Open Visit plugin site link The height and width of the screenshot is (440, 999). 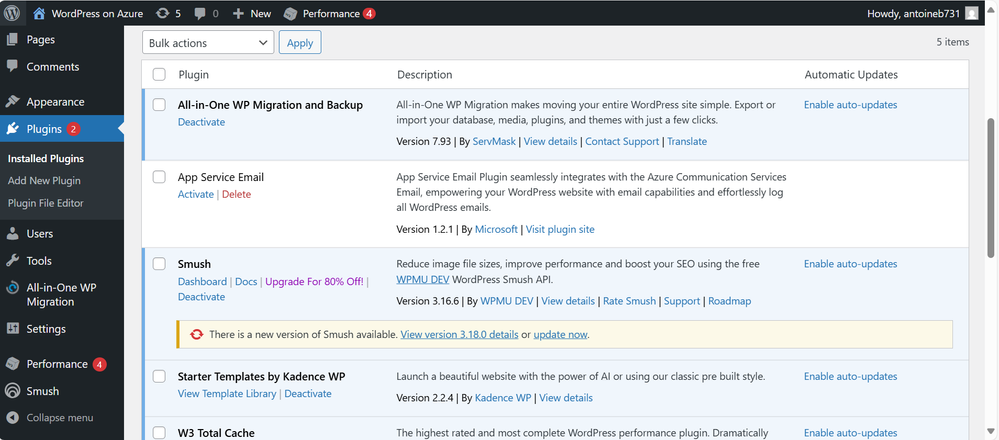point(560,229)
